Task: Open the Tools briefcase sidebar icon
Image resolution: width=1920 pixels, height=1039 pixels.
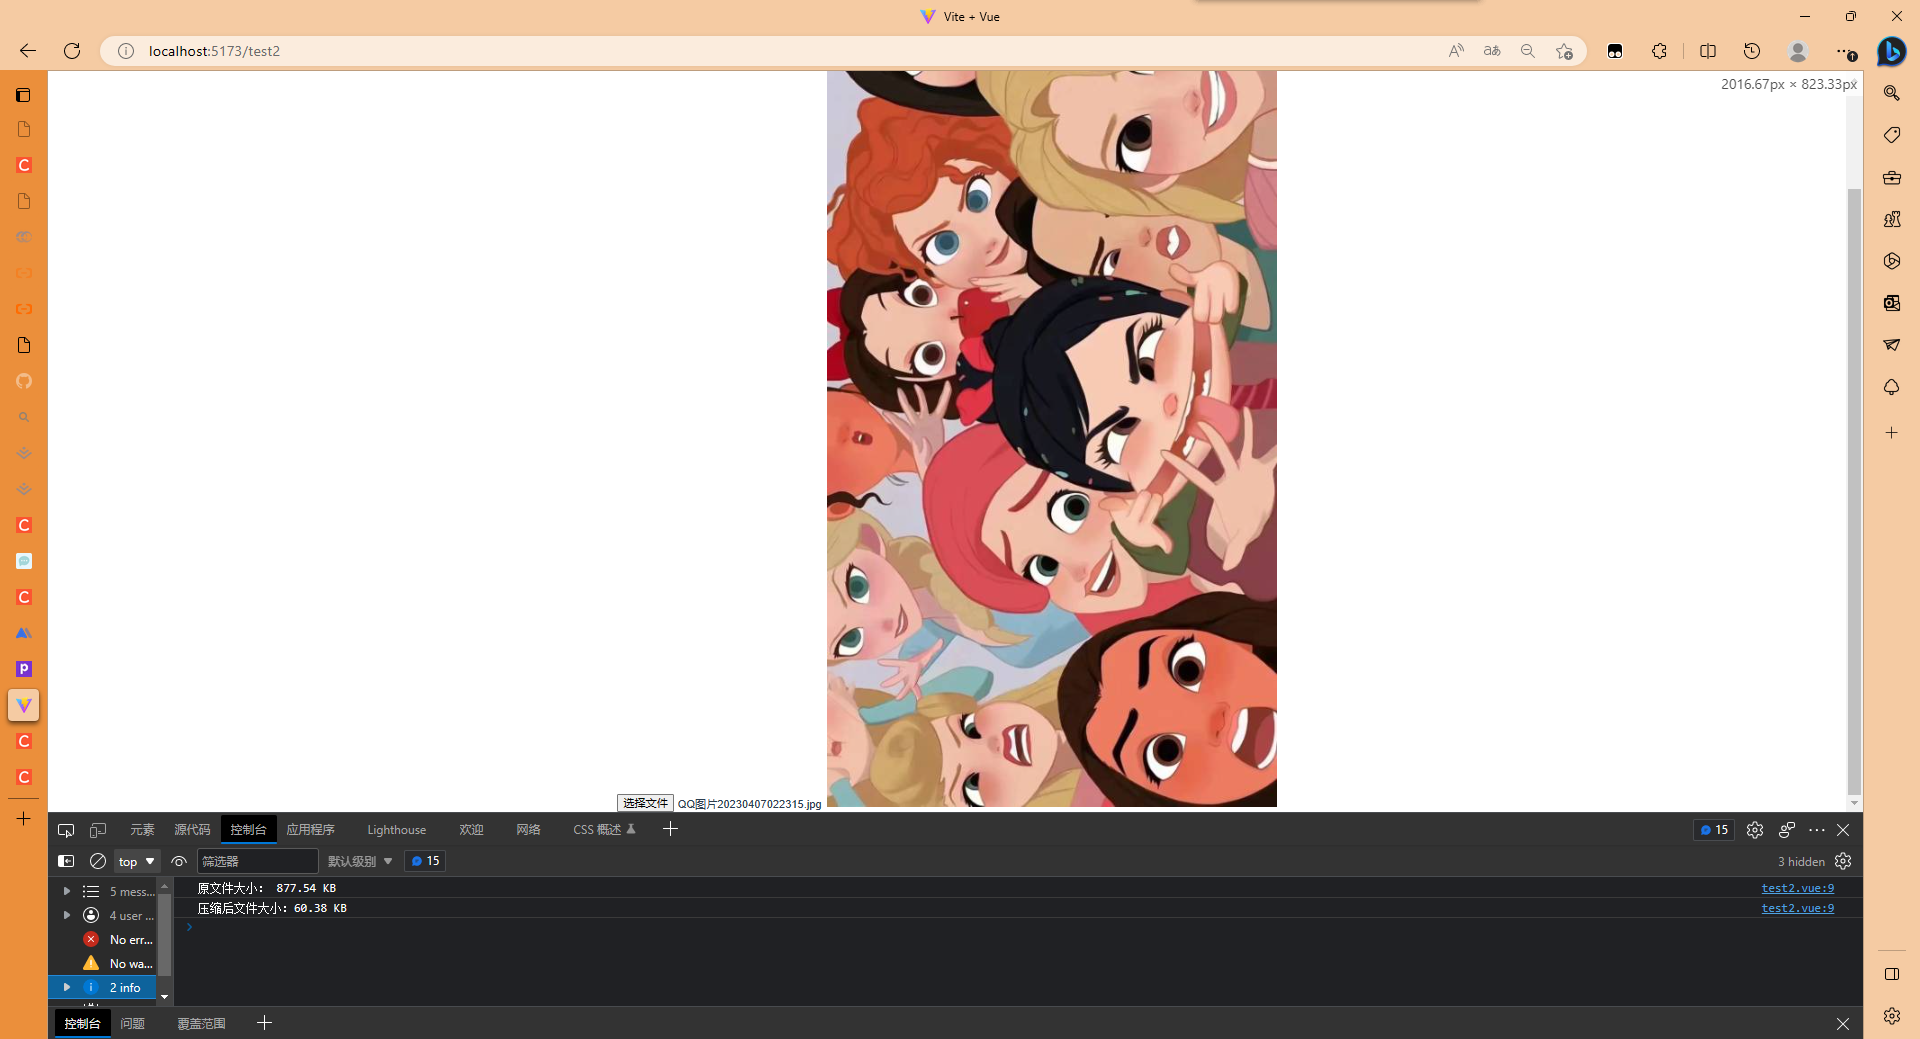Action: click(1892, 177)
